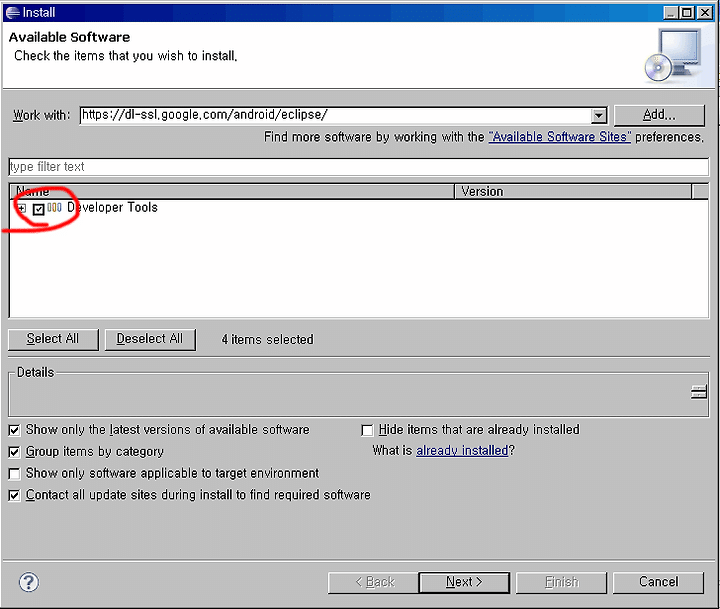Click the Available Software heading

coord(69,37)
